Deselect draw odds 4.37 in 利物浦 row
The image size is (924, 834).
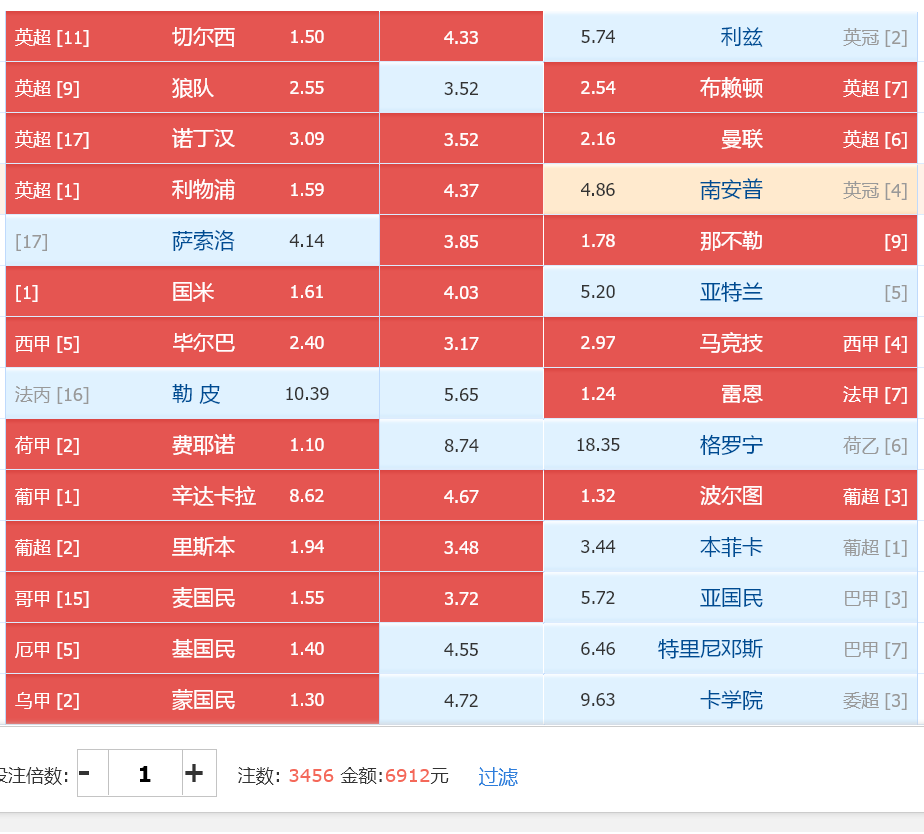pyautogui.click(x=461, y=190)
